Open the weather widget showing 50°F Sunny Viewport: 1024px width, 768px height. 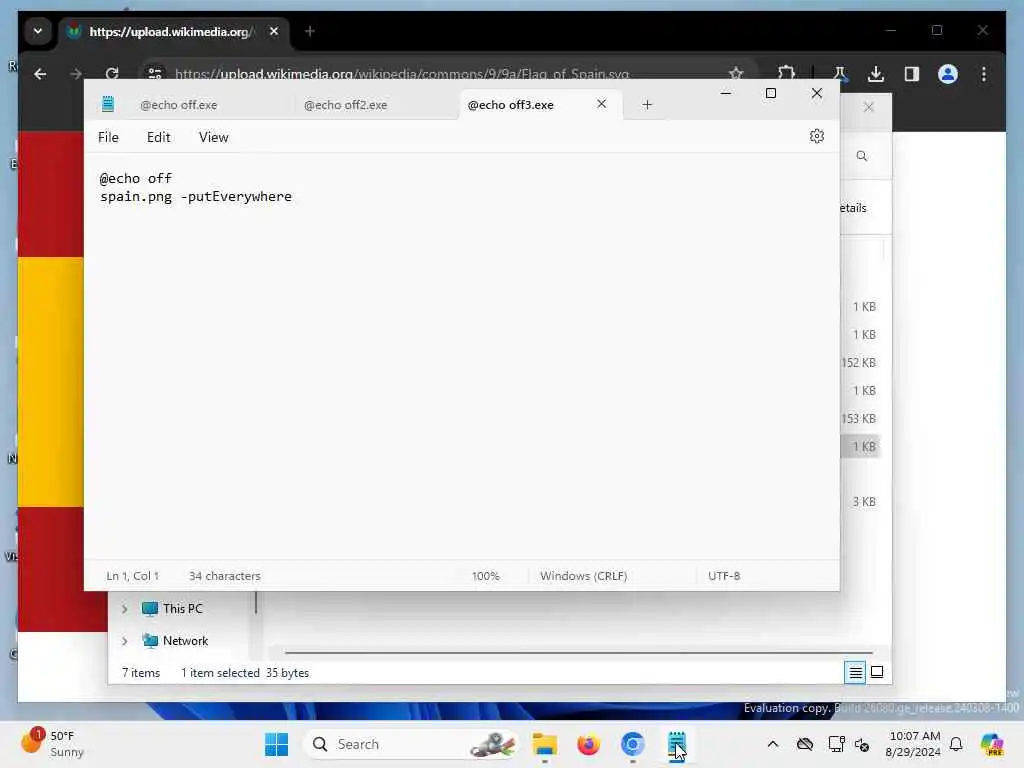pos(52,744)
